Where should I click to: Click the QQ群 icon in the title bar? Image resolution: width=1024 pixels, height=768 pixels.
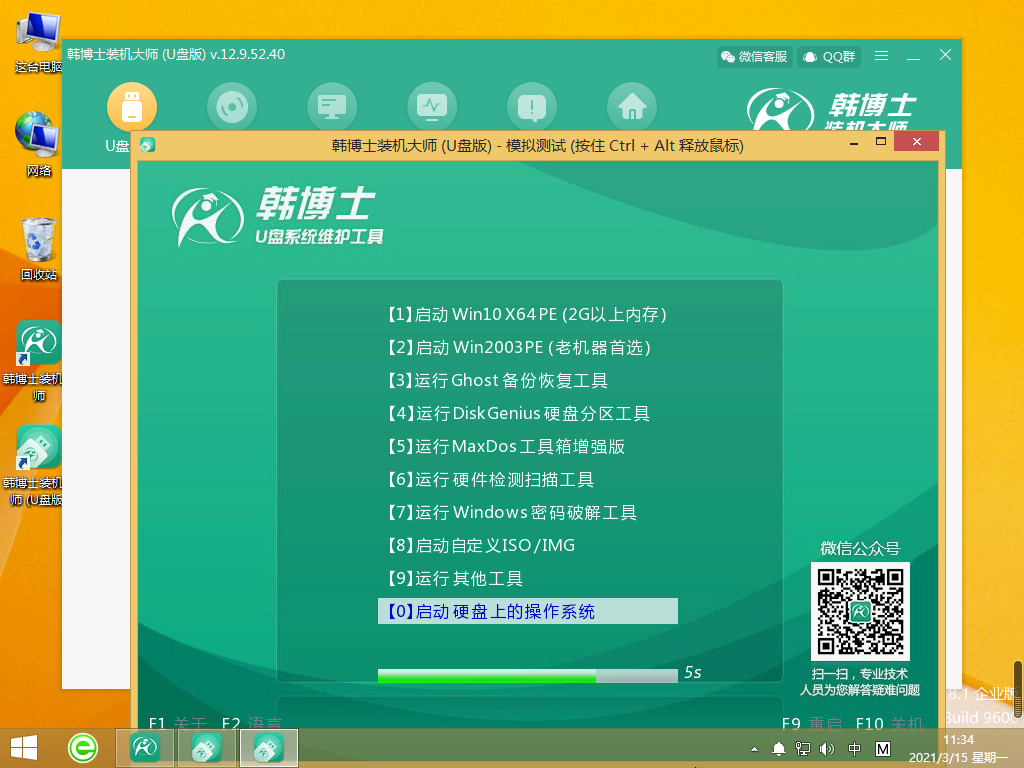click(x=828, y=56)
